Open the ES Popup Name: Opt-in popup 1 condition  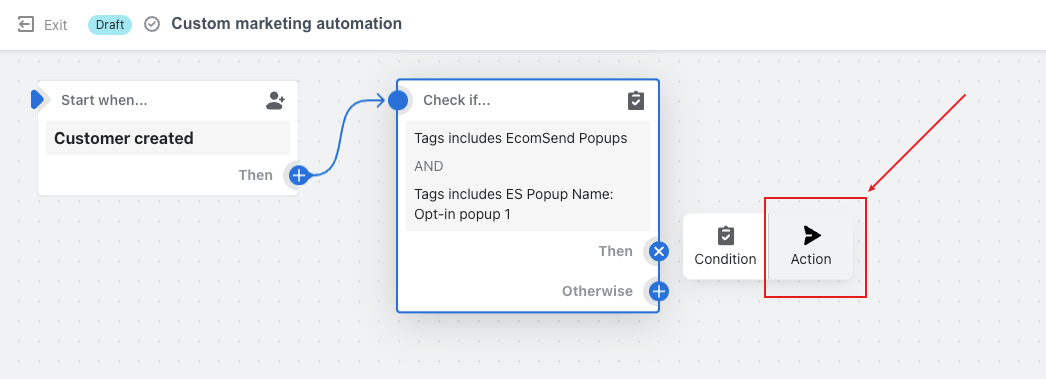(x=514, y=204)
